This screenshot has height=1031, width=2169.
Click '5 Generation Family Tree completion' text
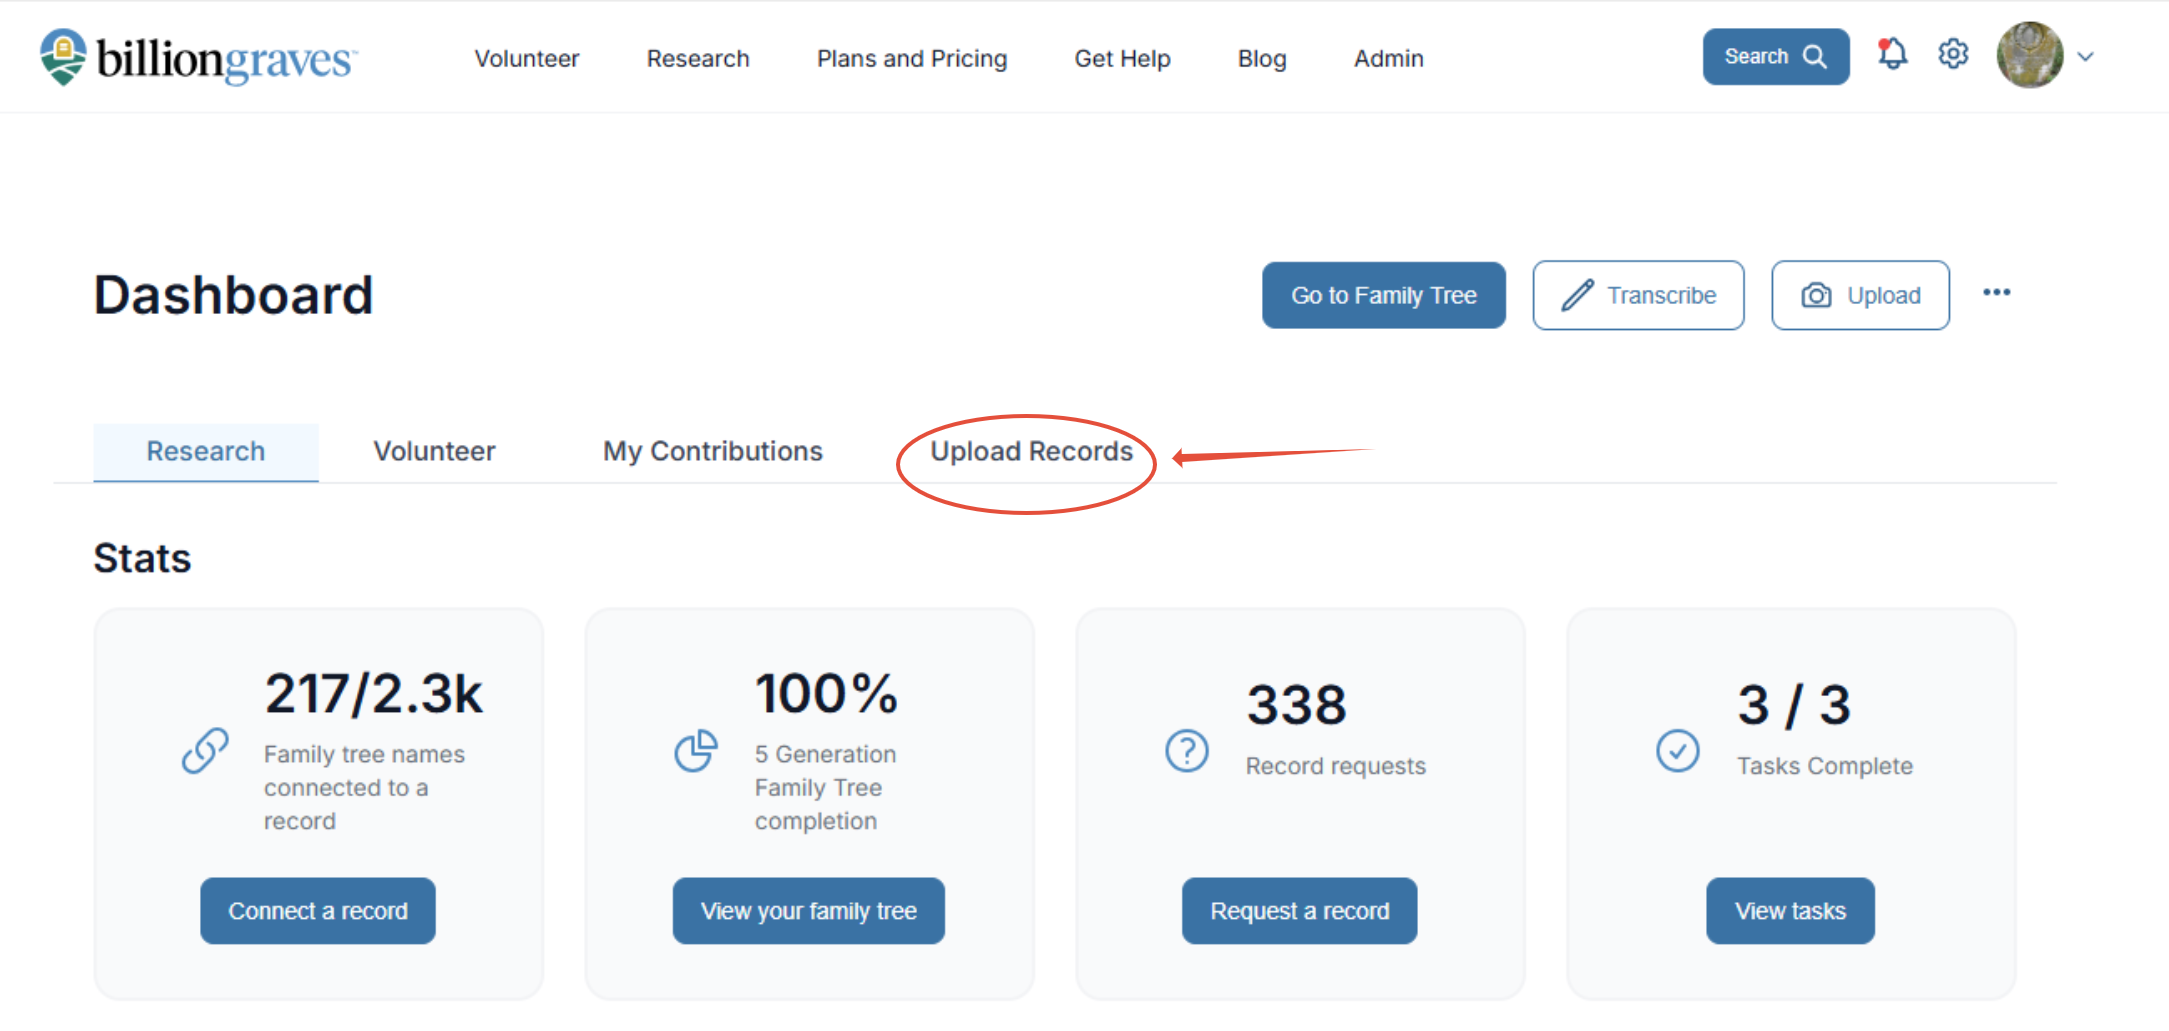point(825,787)
